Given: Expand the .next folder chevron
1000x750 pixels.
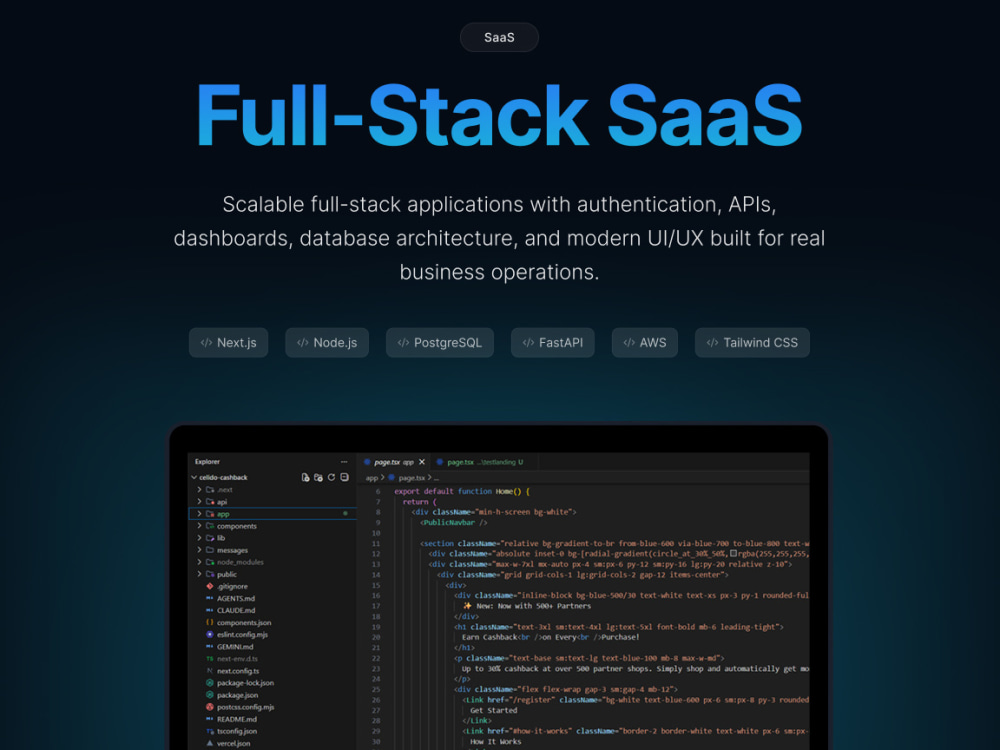Looking at the screenshot, I should 199,490.
